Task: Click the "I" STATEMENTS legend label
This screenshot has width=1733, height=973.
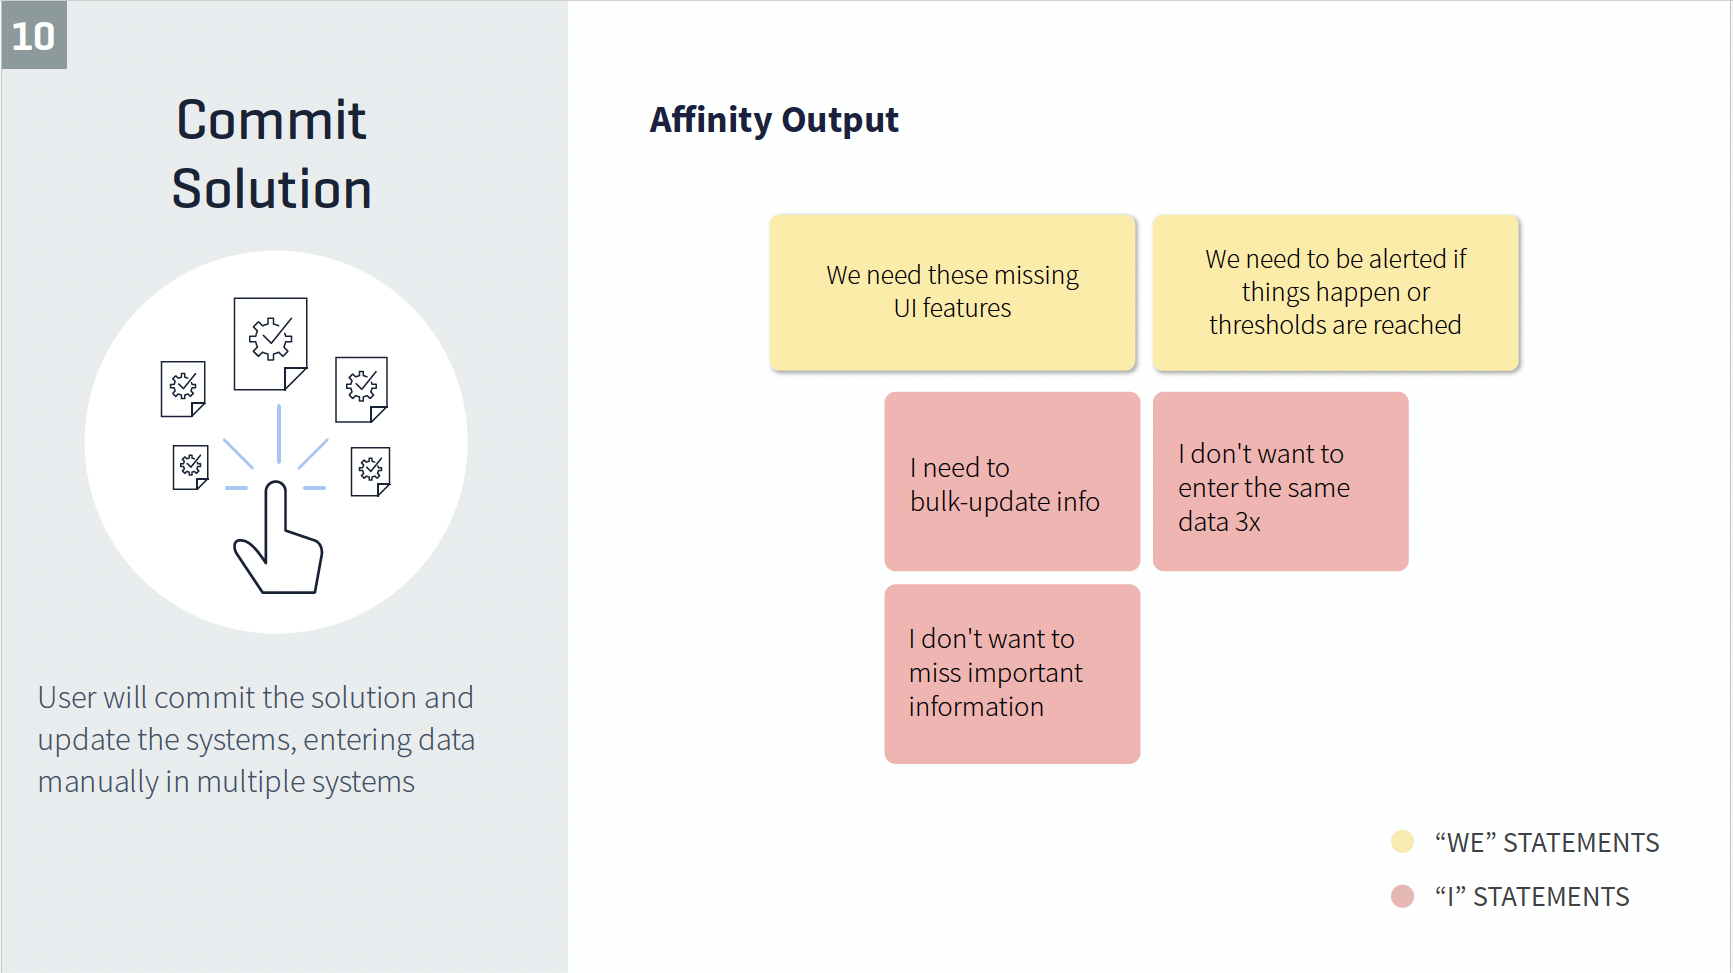Action: pos(1531,897)
